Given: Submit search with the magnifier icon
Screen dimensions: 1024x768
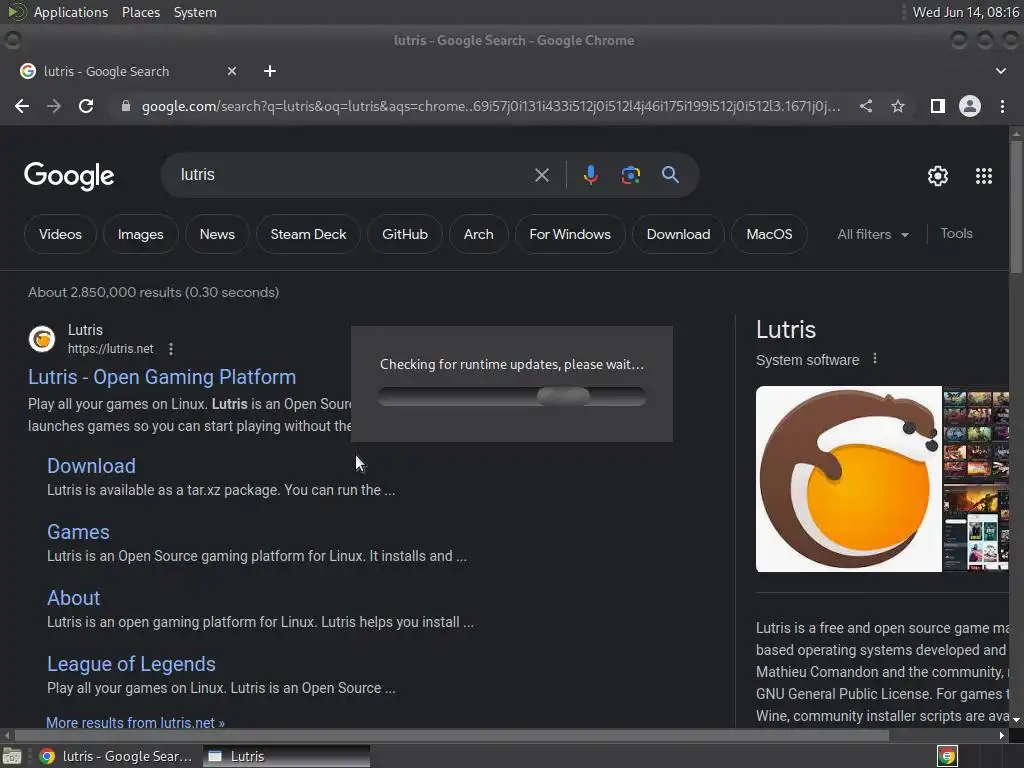Looking at the screenshot, I should (670, 174).
